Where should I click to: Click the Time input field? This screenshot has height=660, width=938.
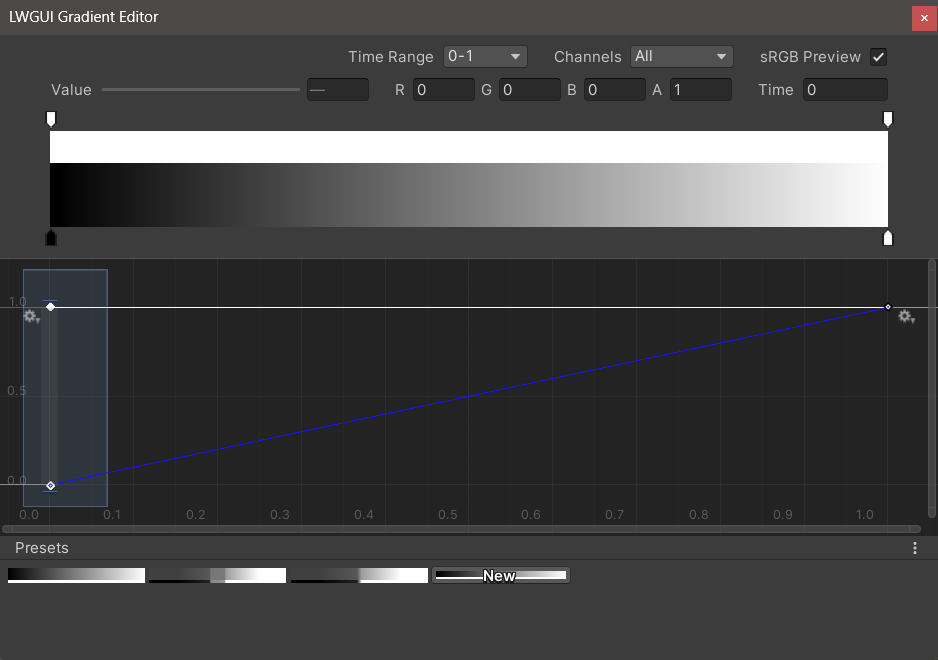tap(844, 90)
